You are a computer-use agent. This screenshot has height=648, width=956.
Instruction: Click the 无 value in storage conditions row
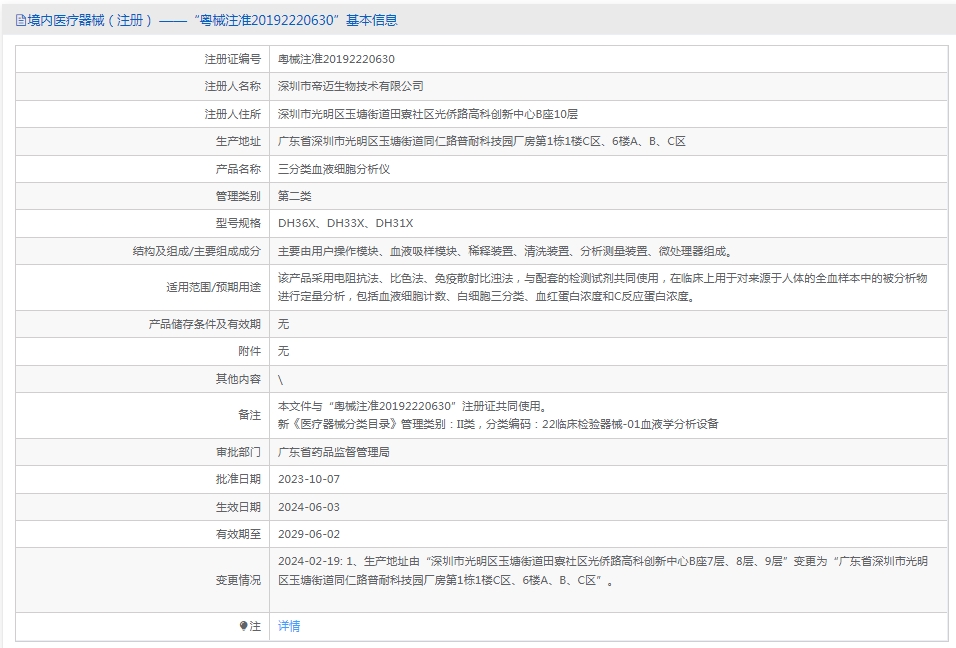coord(284,324)
